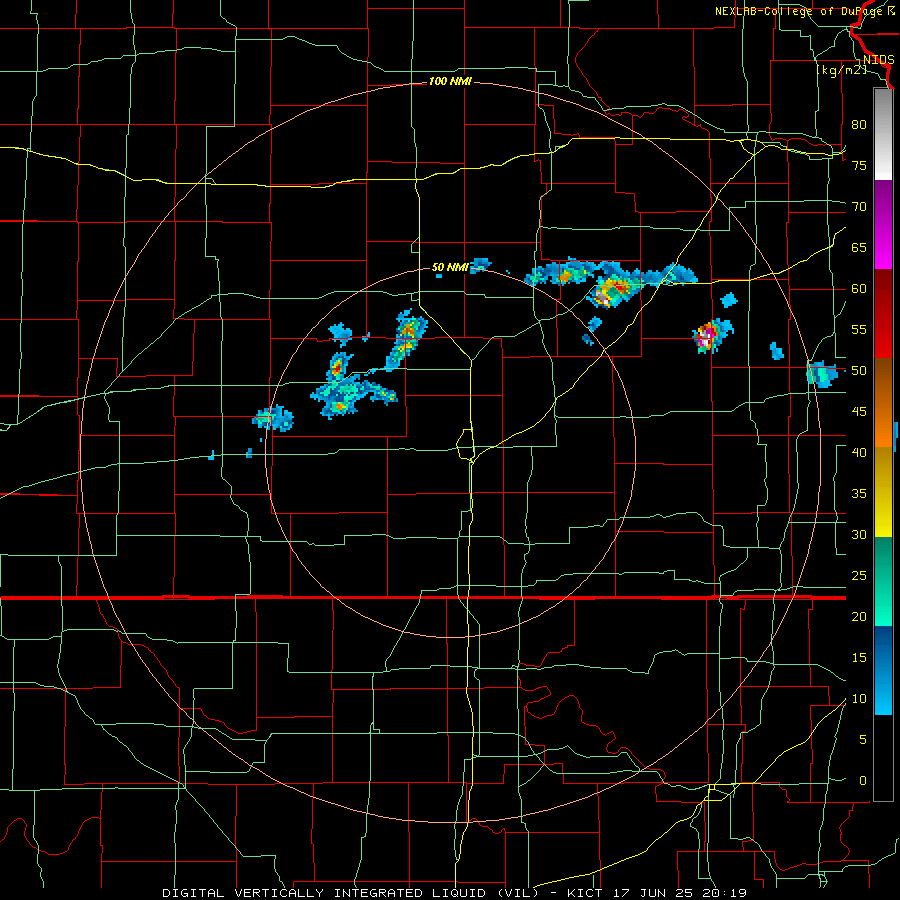Screen dimensions: 900x900
Task: Click the "15" value on the color scale
Action: coord(859,658)
